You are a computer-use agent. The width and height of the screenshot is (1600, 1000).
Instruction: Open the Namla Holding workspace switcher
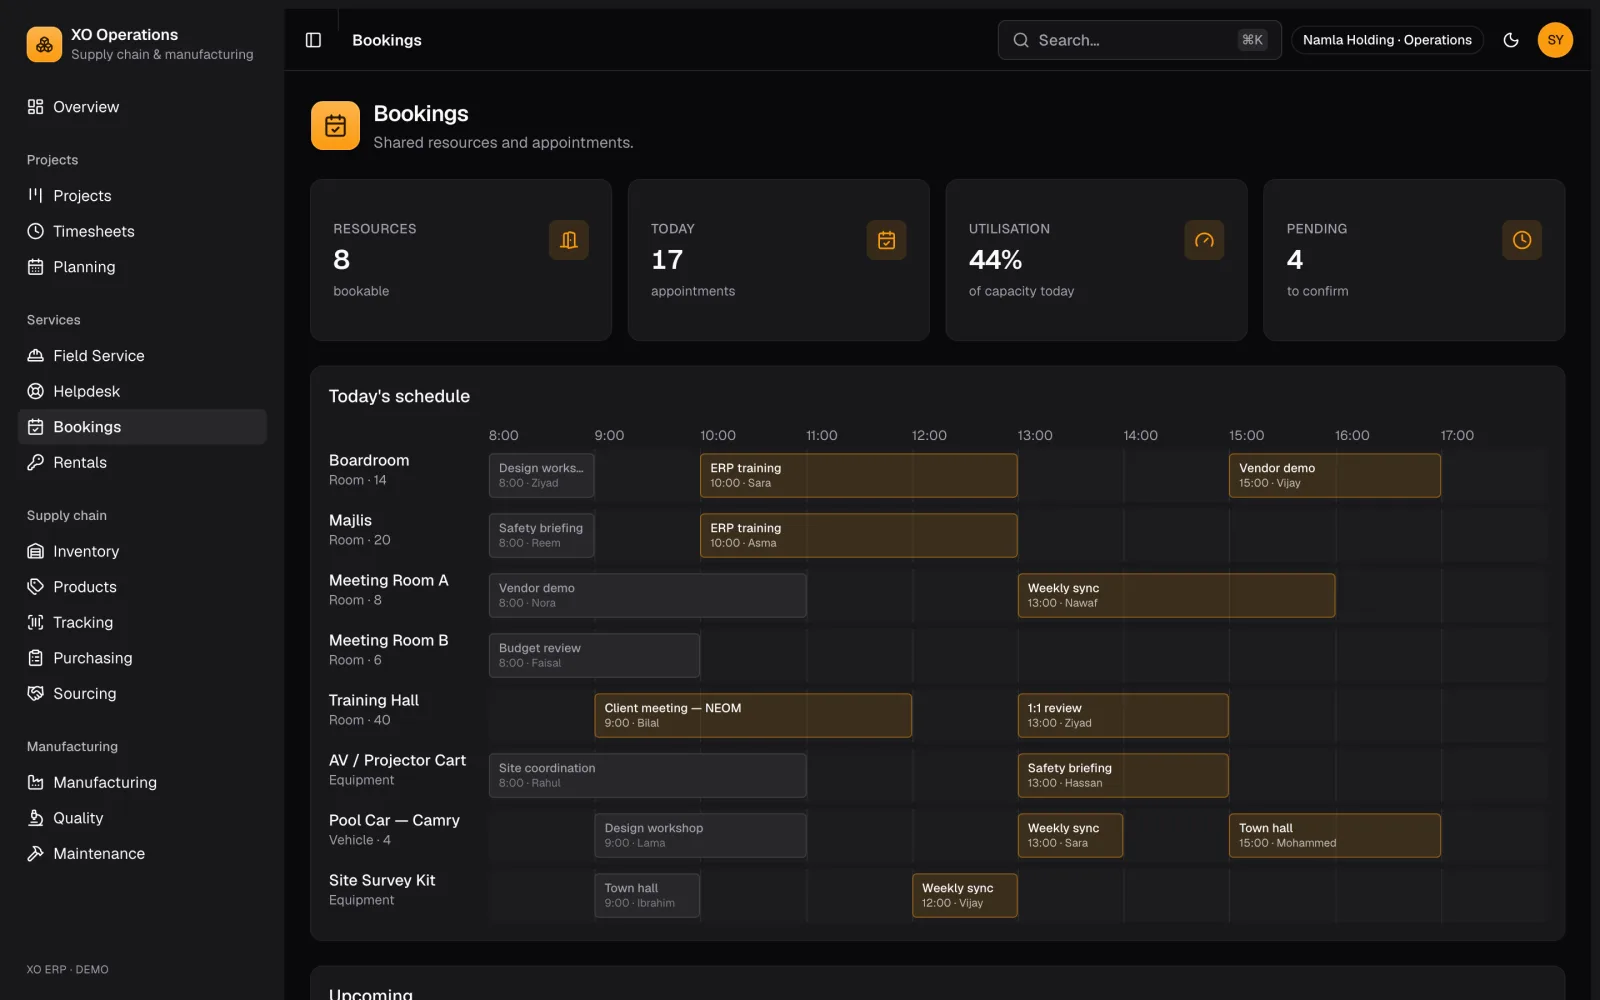pyautogui.click(x=1387, y=40)
